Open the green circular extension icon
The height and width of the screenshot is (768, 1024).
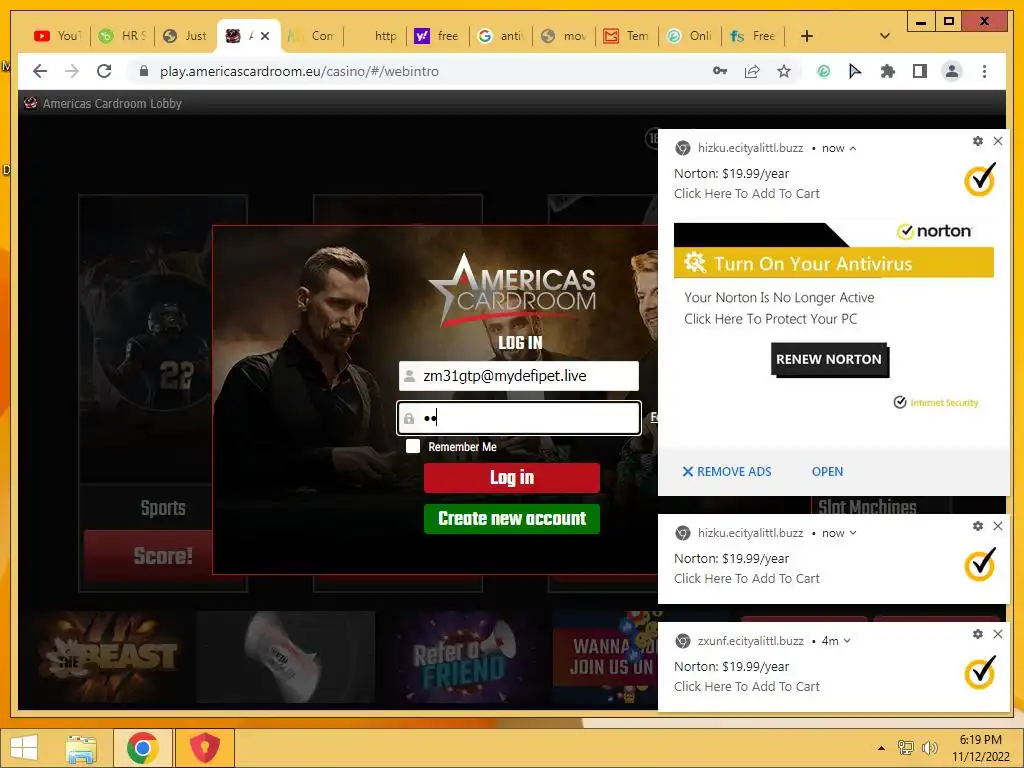coord(824,71)
